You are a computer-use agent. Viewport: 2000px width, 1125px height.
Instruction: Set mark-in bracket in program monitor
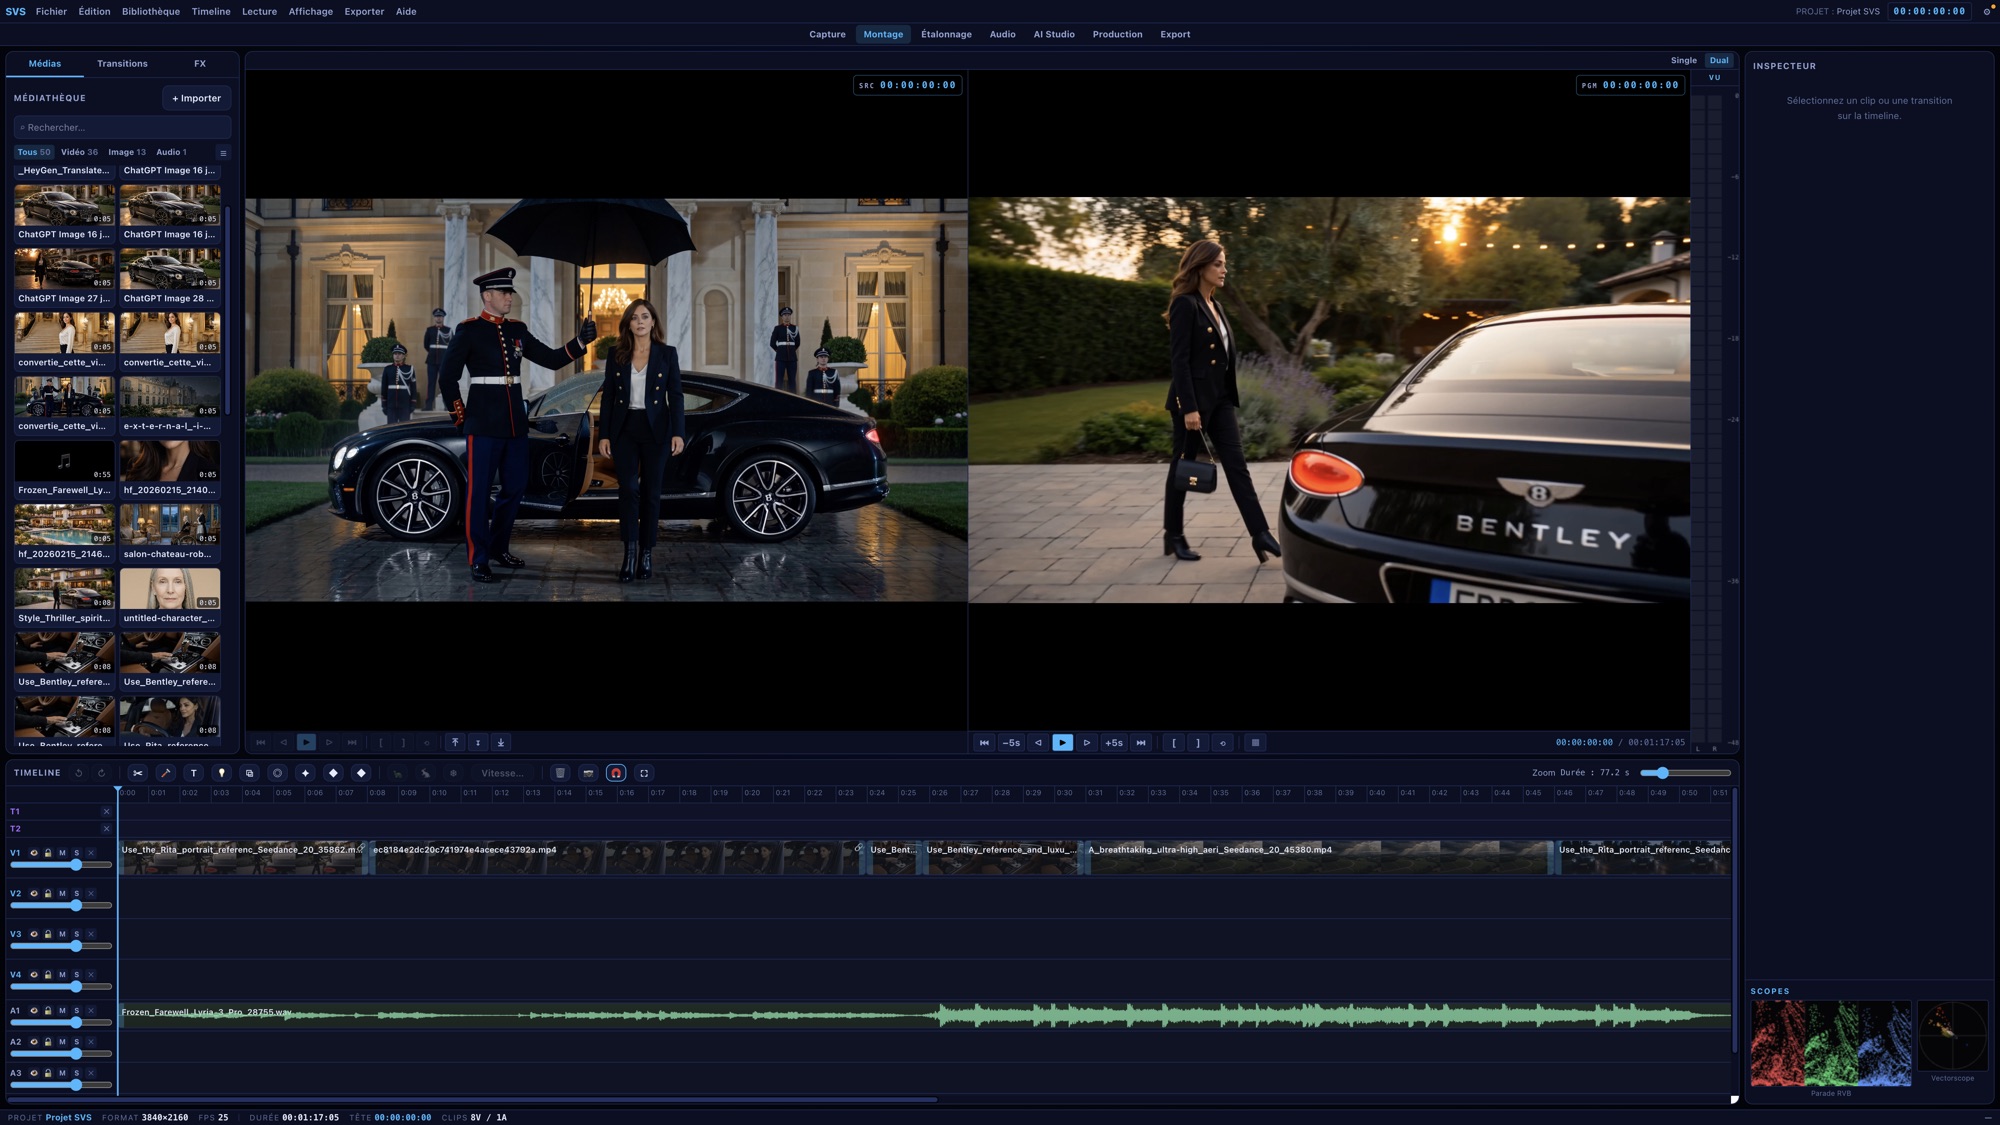coord(1174,743)
